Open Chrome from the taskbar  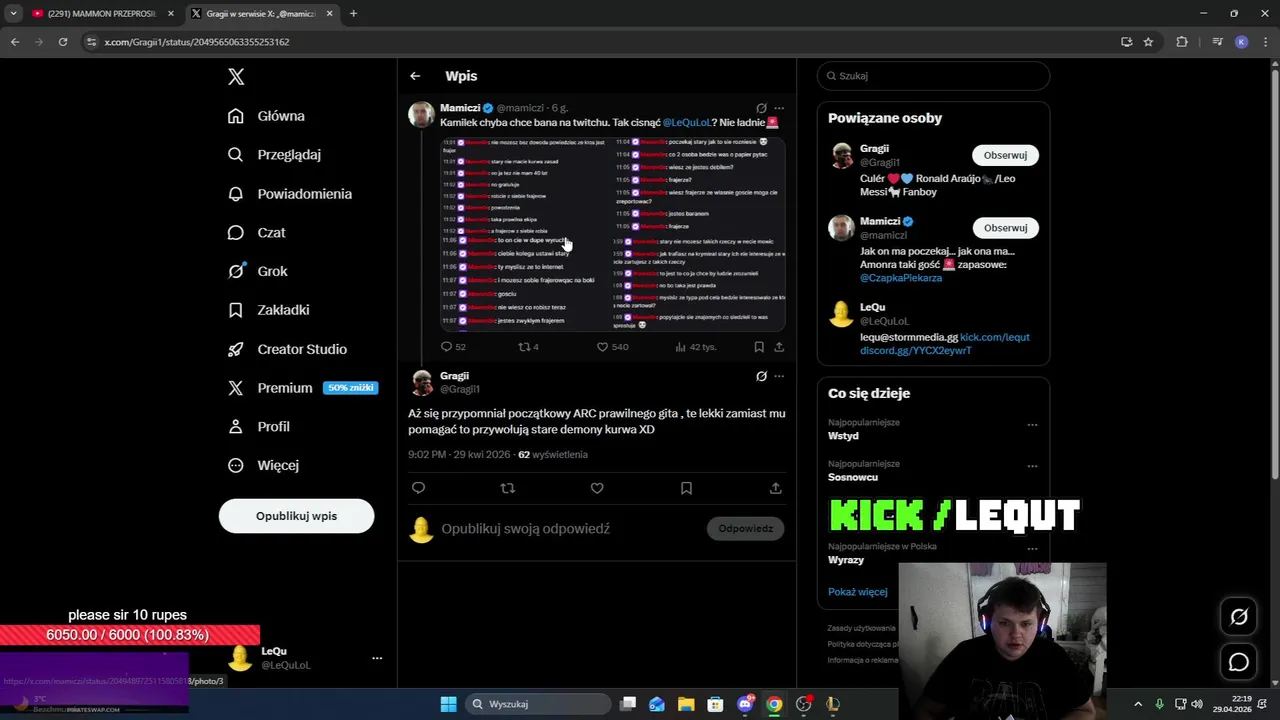click(x=774, y=704)
